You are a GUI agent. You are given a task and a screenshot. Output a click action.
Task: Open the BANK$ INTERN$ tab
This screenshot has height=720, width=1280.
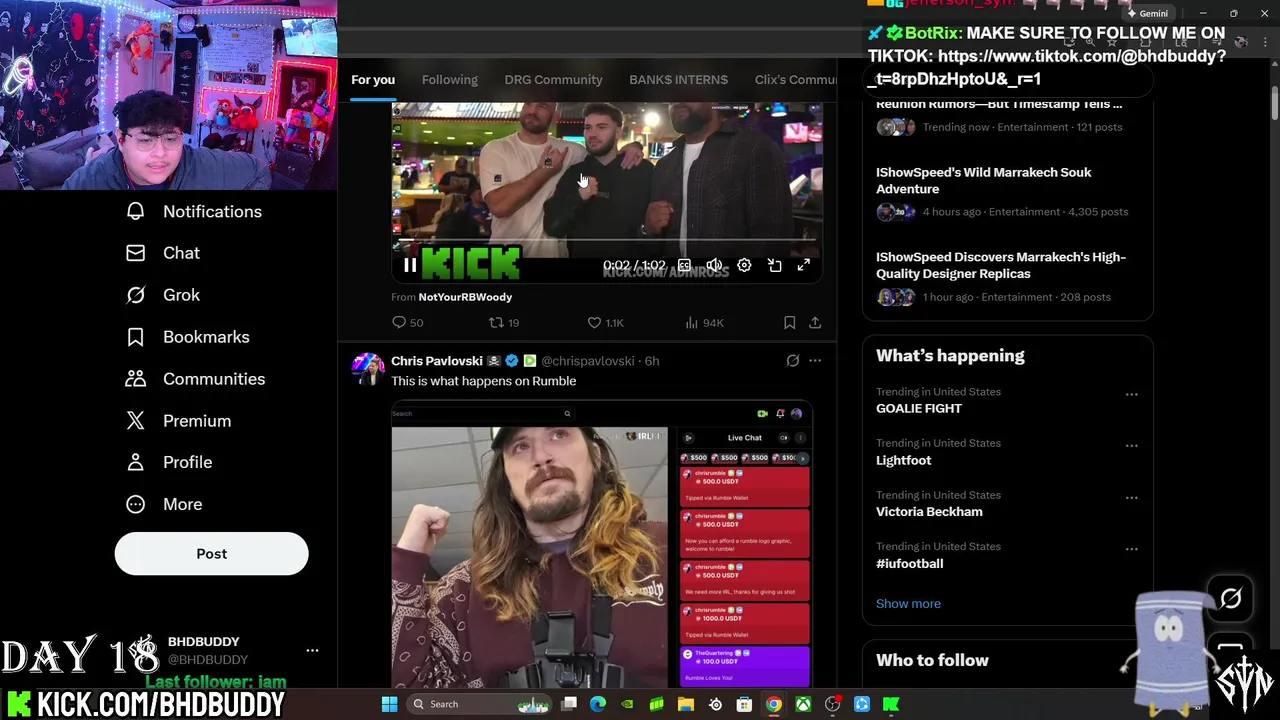[678, 80]
